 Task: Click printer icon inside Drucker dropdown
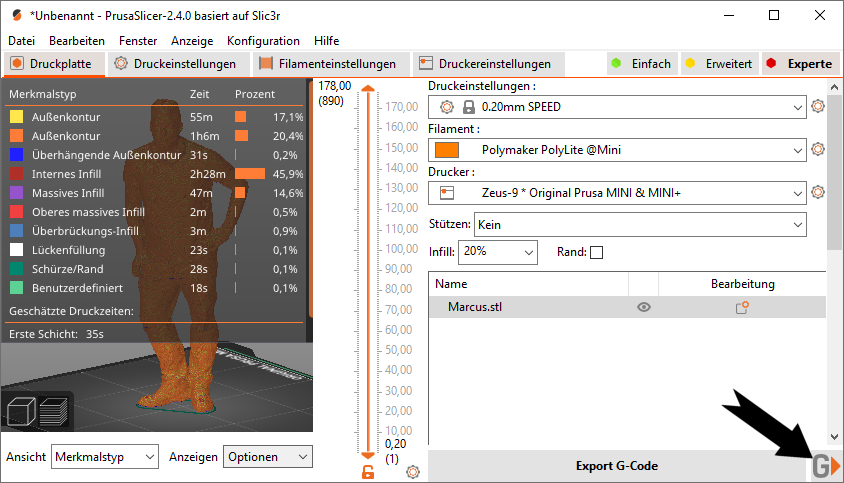point(447,193)
